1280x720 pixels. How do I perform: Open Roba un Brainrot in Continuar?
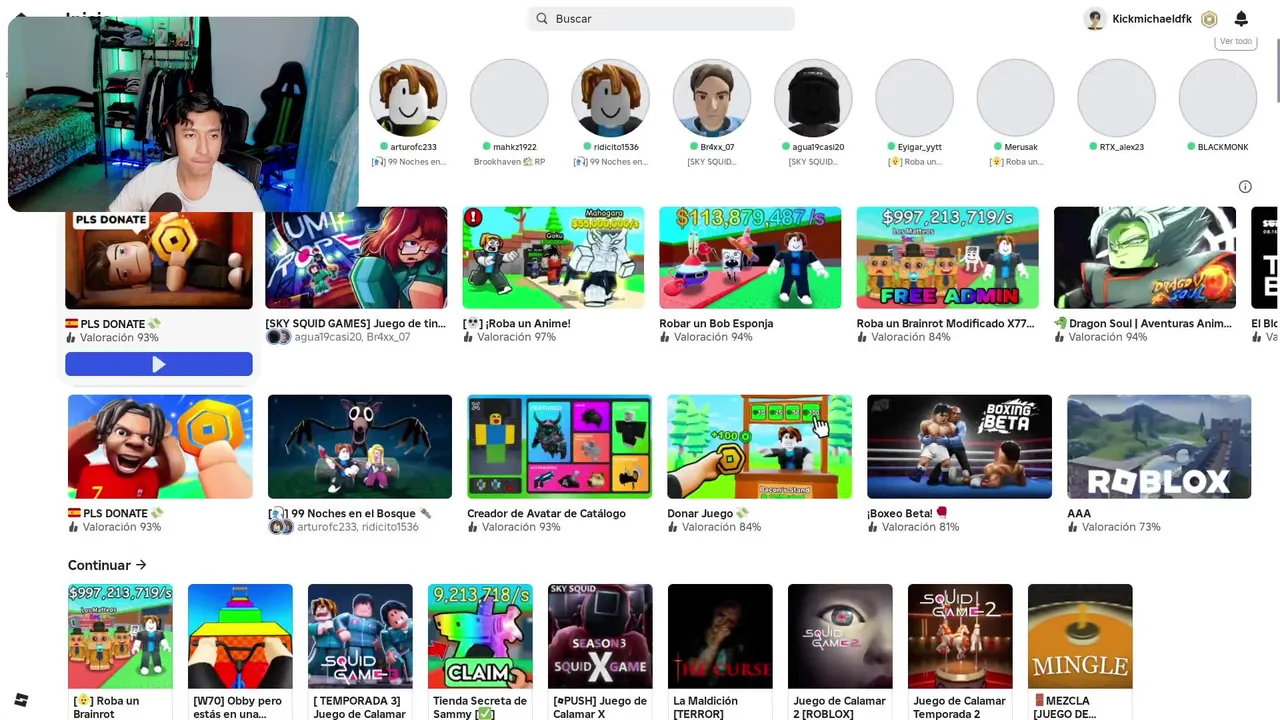[120, 636]
